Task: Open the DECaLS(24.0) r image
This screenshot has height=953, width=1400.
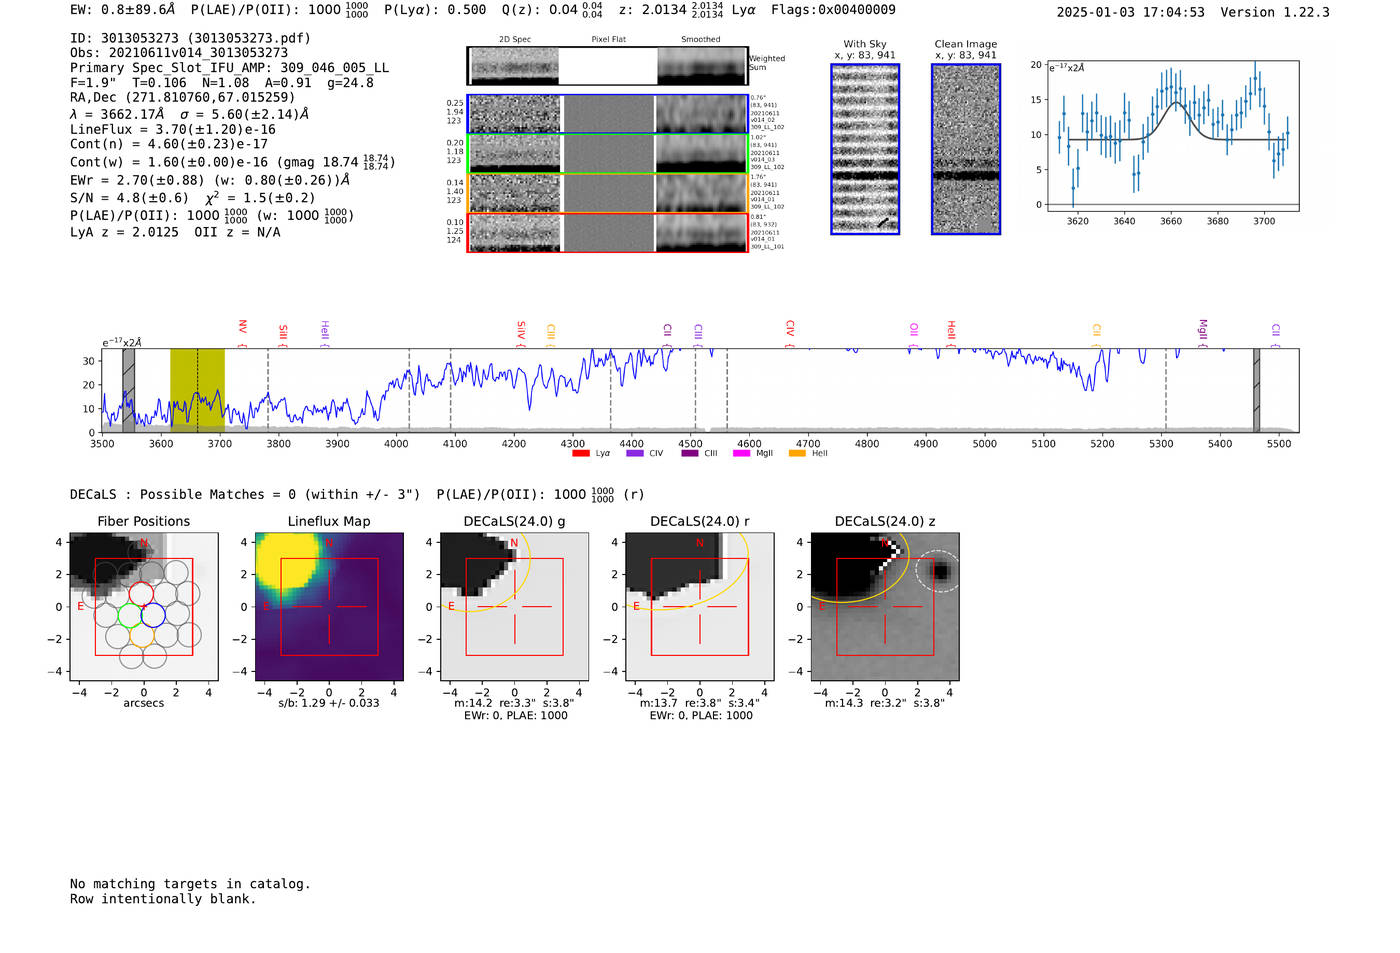Action: tap(699, 606)
